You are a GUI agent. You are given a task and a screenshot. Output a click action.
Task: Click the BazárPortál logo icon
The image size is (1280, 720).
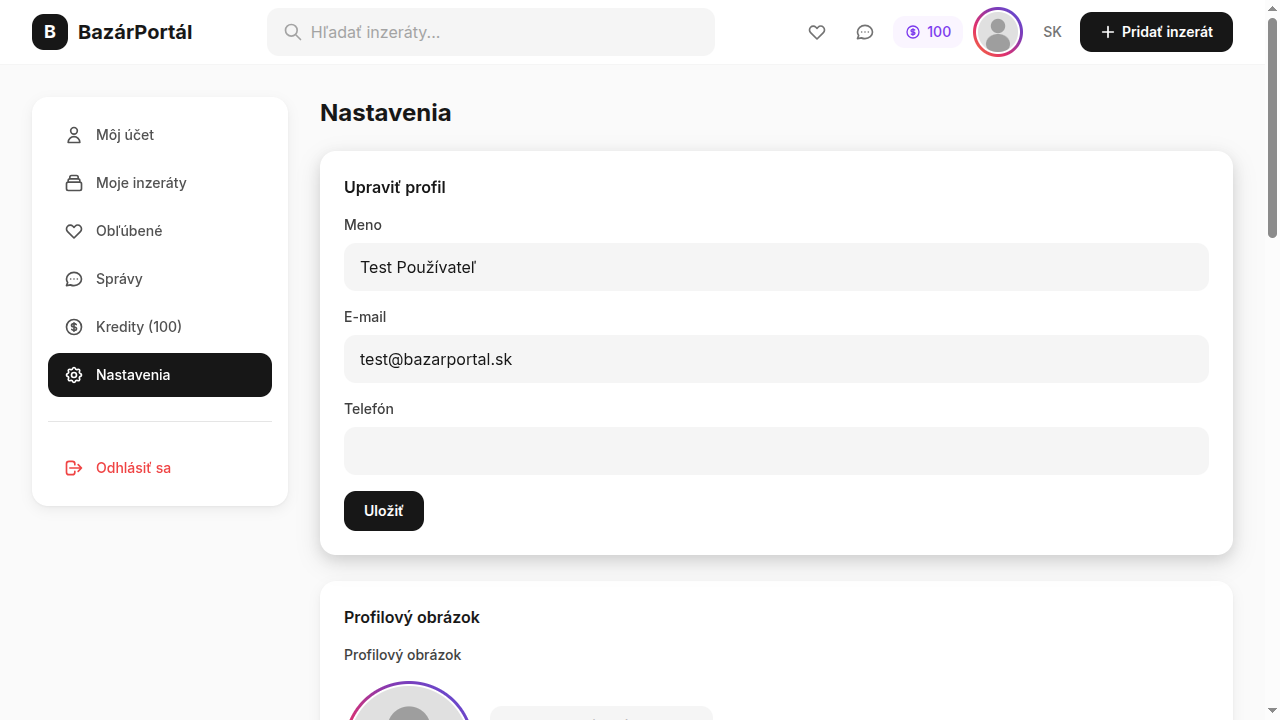(x=50, y=32)
